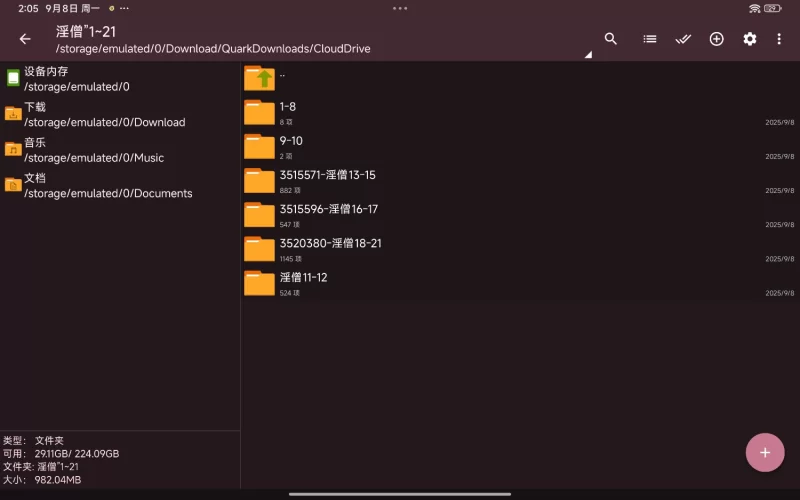Click the current path text in header
Screen dimensions: 800x500
(213, 49)
